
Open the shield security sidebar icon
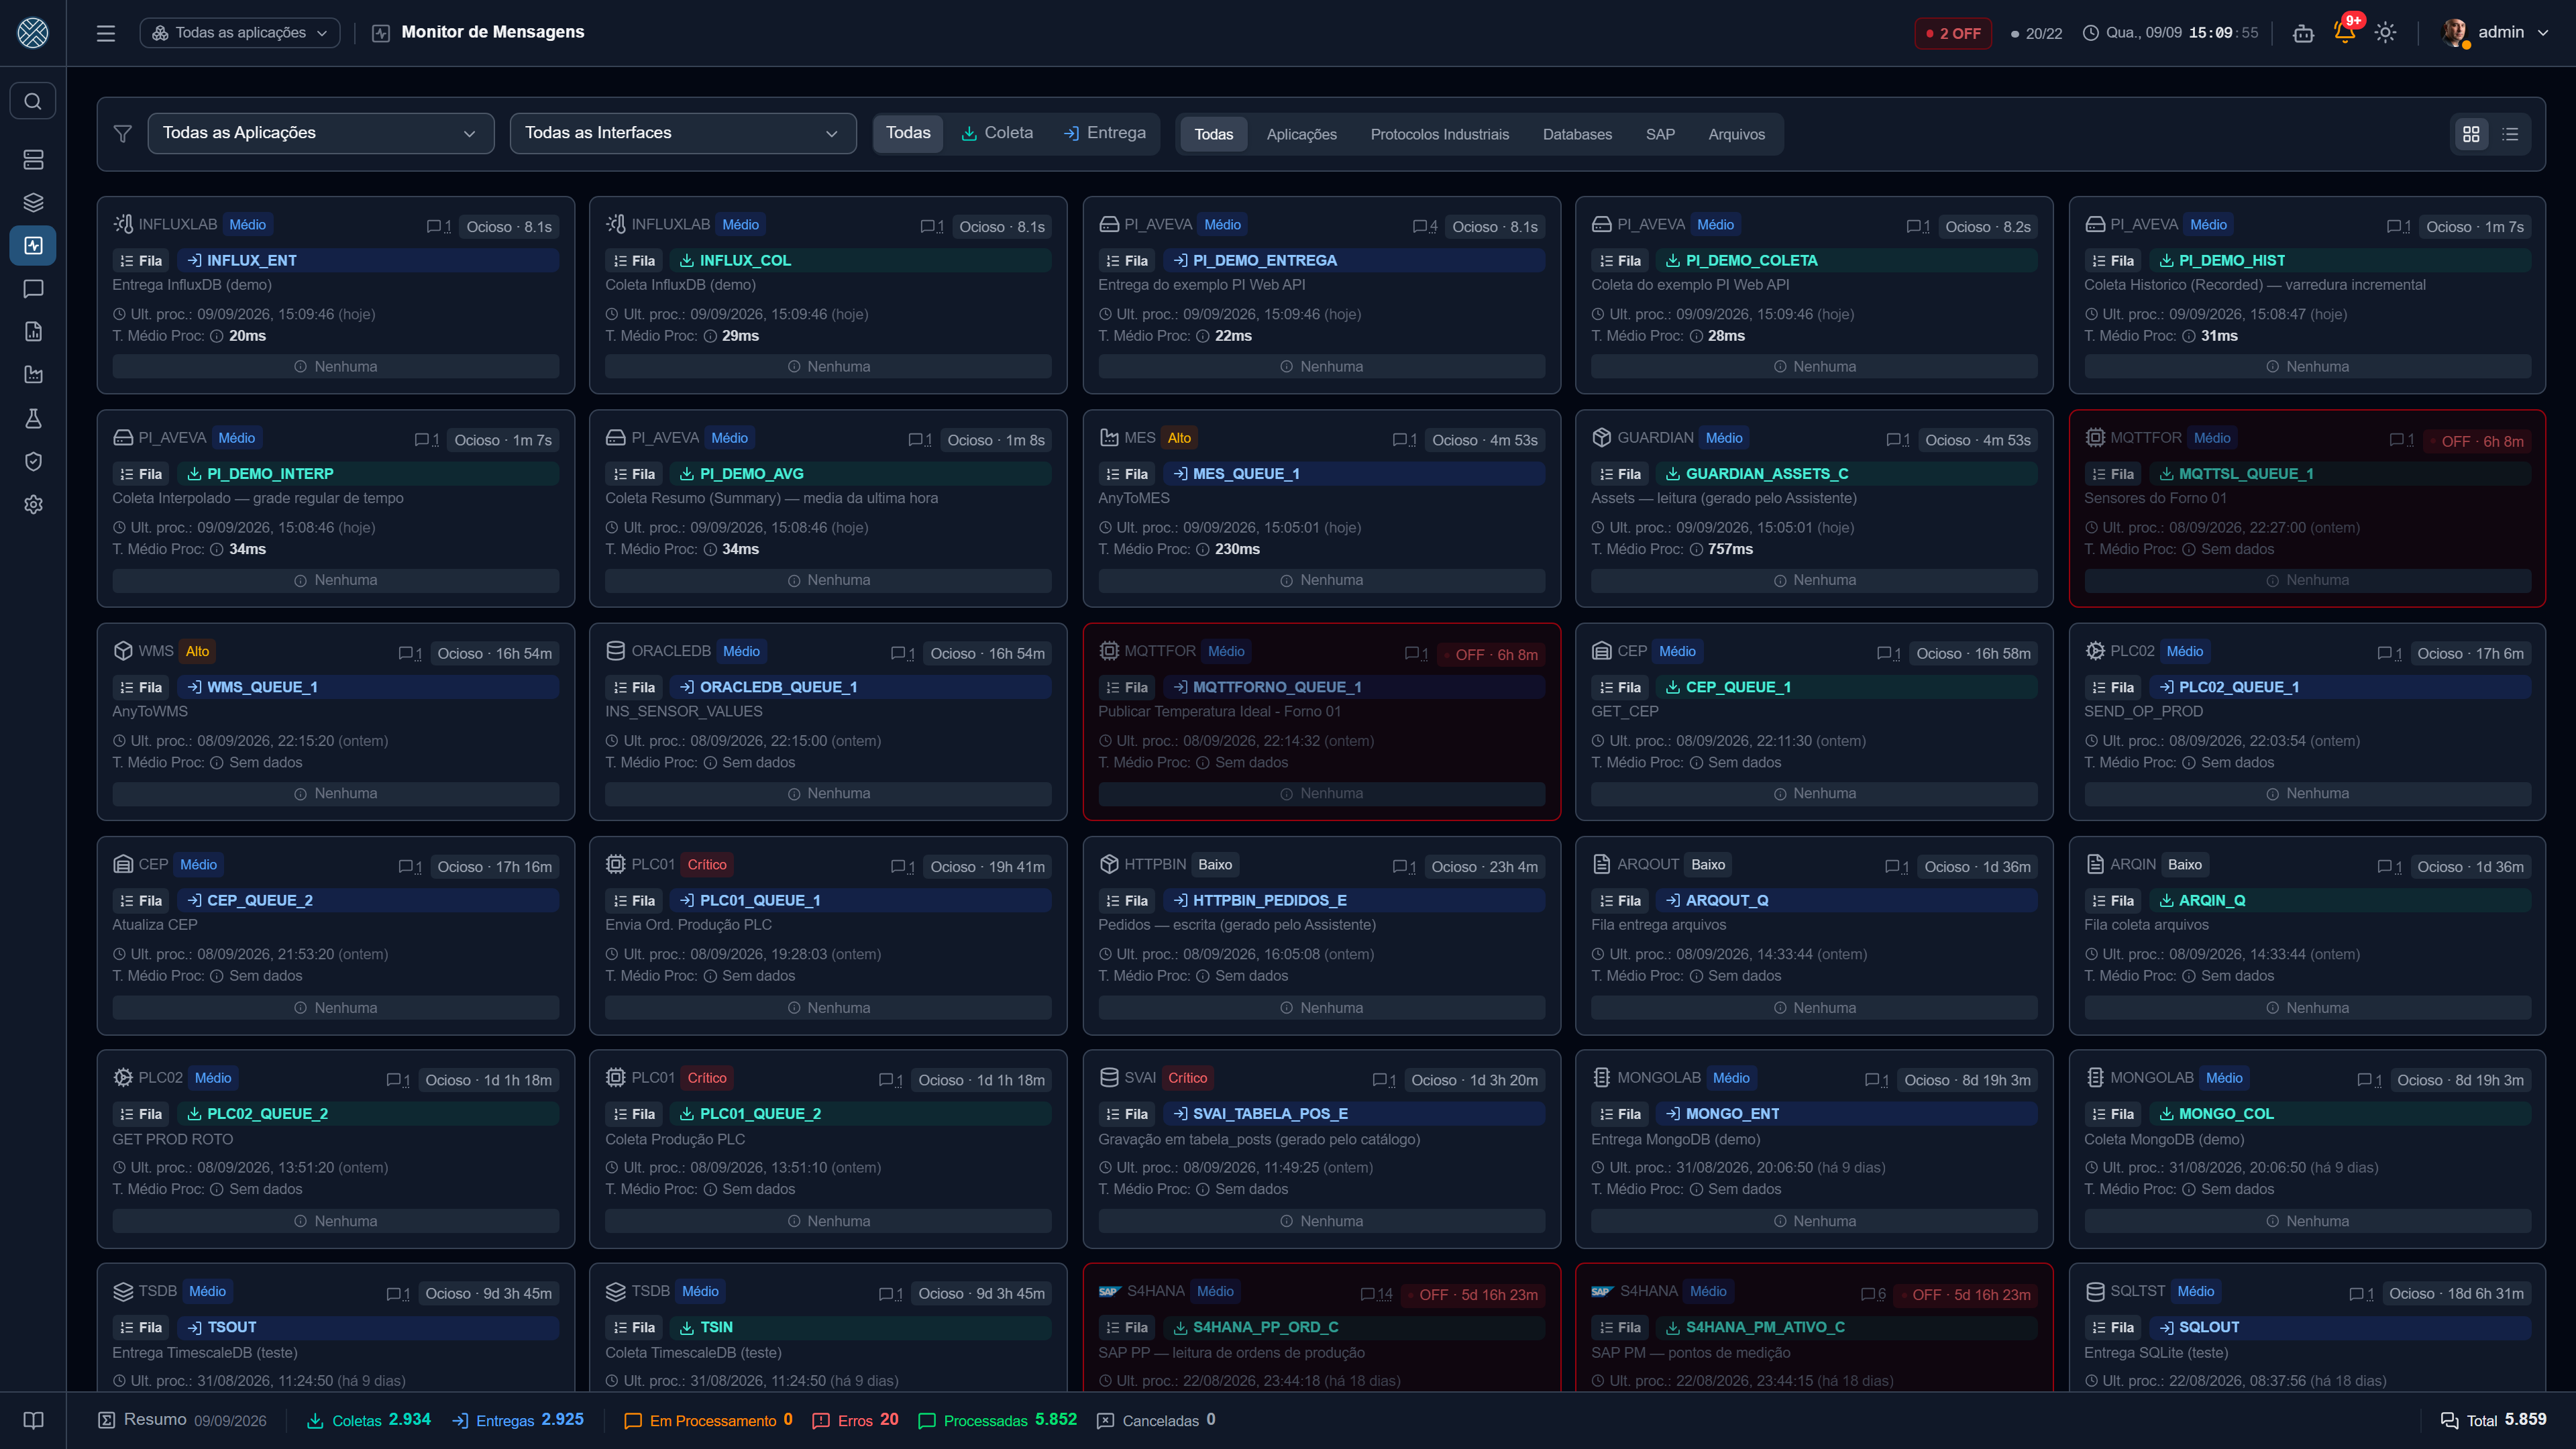coord(33,461)
